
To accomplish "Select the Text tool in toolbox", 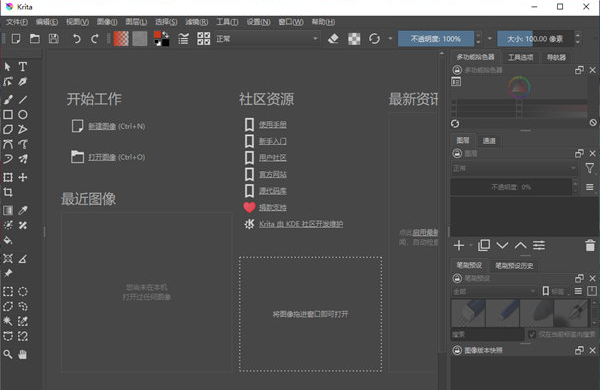I will pos(23,67).
